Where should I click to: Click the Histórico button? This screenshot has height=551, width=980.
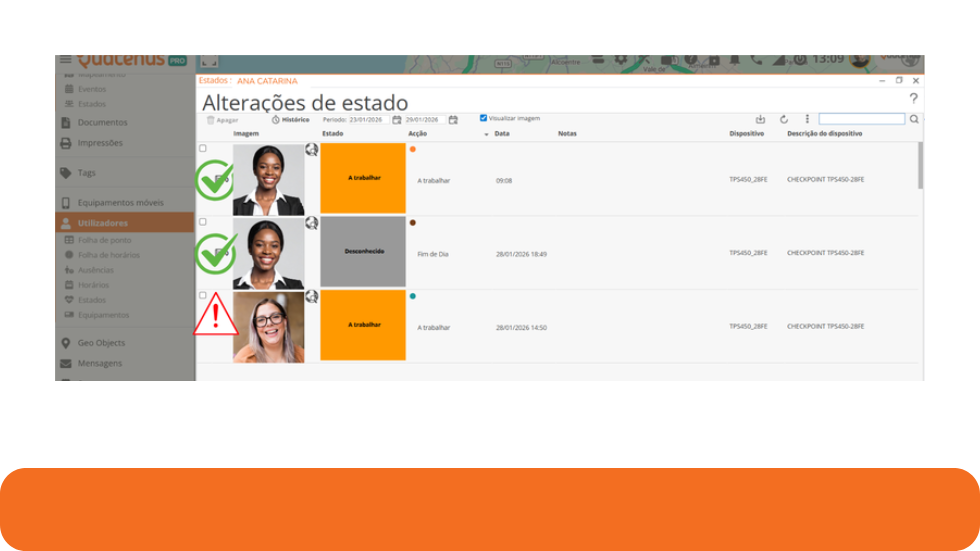coord(290,120)
